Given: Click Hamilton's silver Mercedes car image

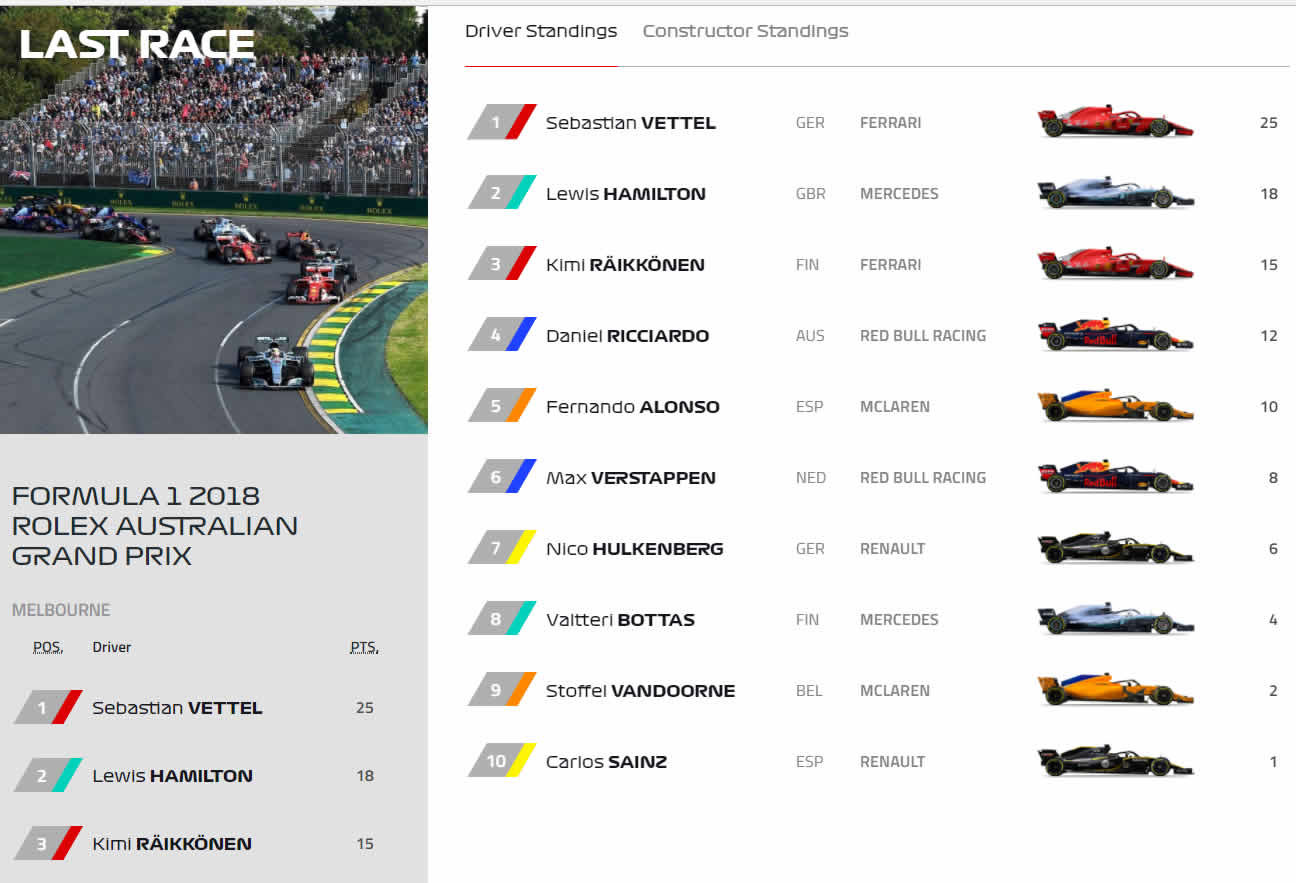Looking at the screenshot, I should (x=1115, y=194).
